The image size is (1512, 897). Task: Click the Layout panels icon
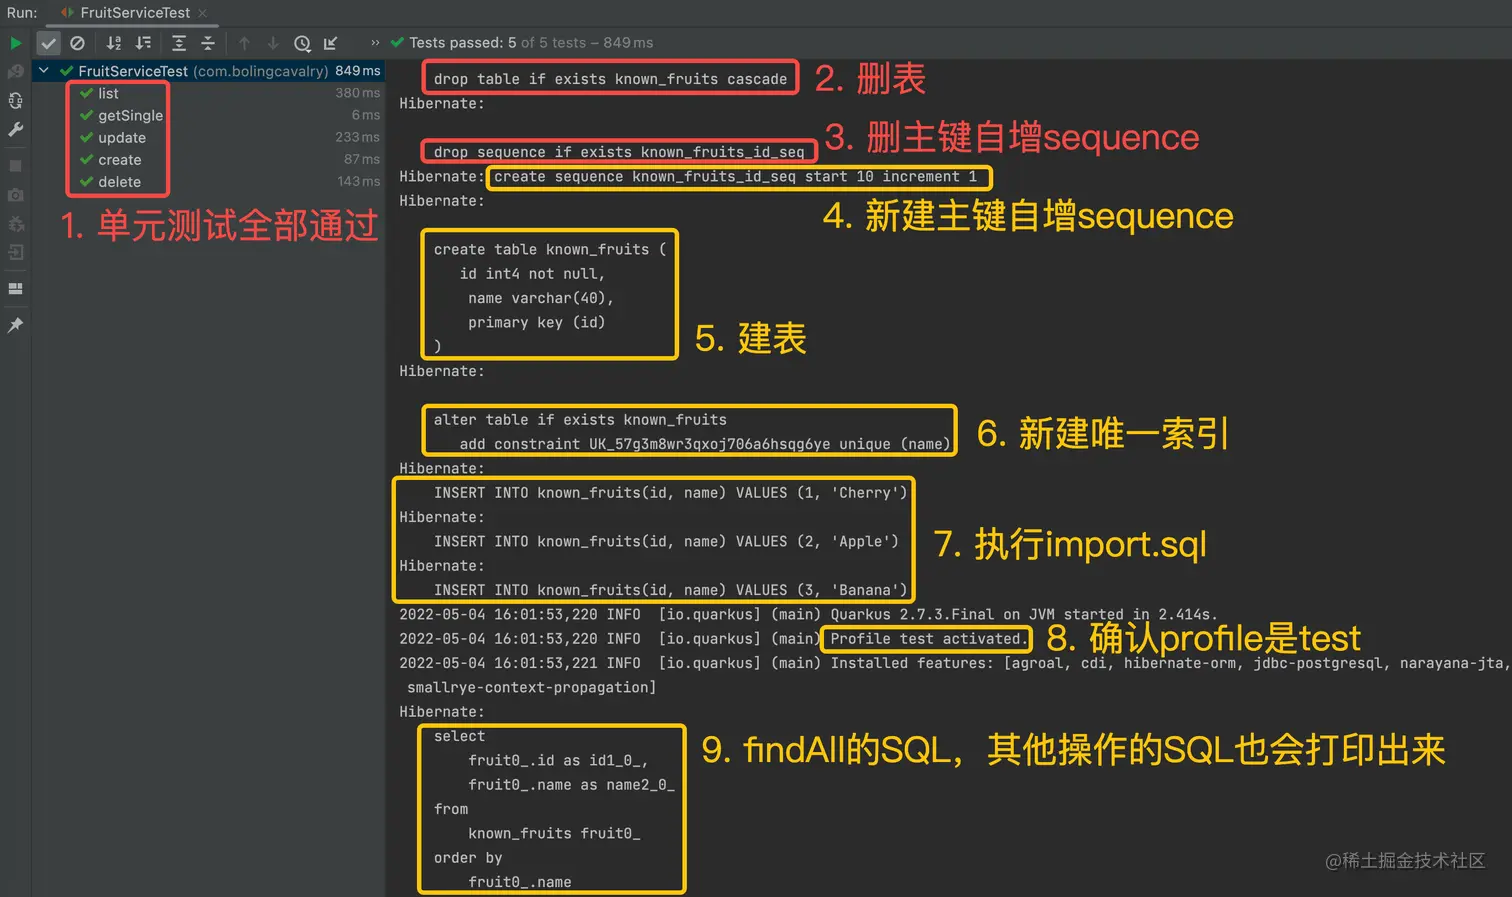tap(15, 289)
